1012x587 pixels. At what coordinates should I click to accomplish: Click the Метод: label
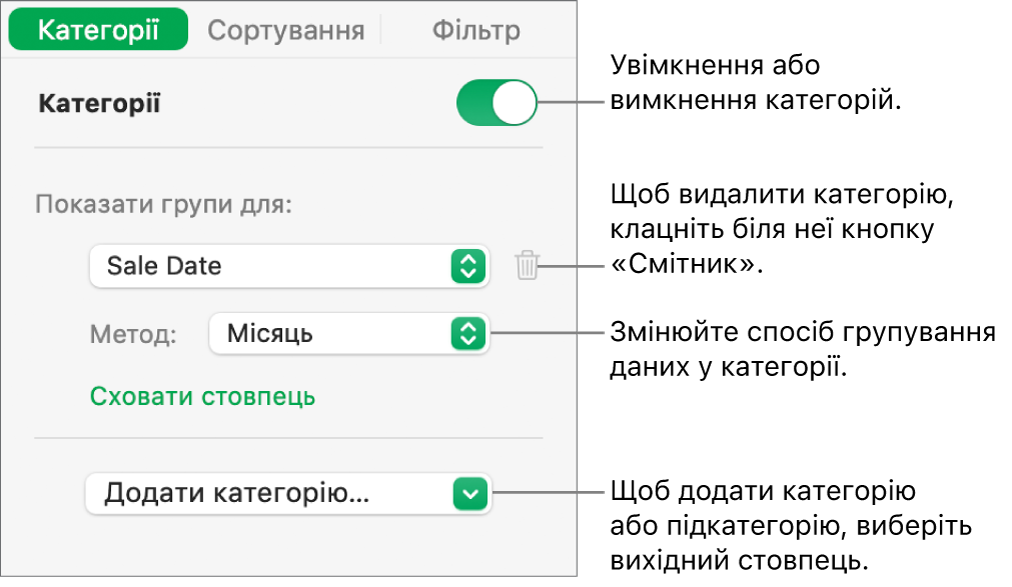tap(132, 334)
